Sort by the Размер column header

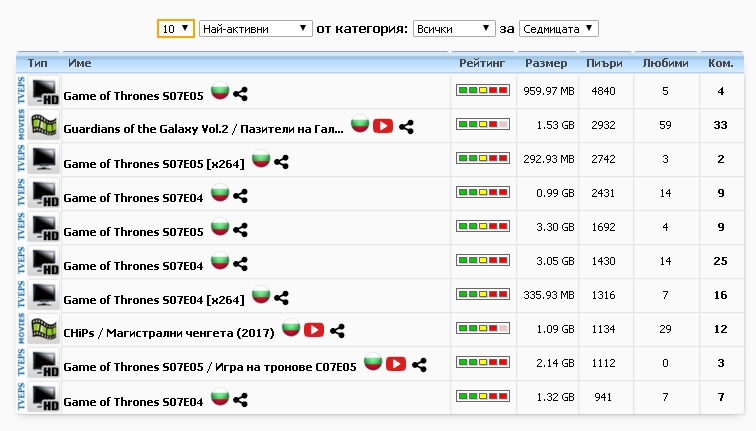[546, 63]
